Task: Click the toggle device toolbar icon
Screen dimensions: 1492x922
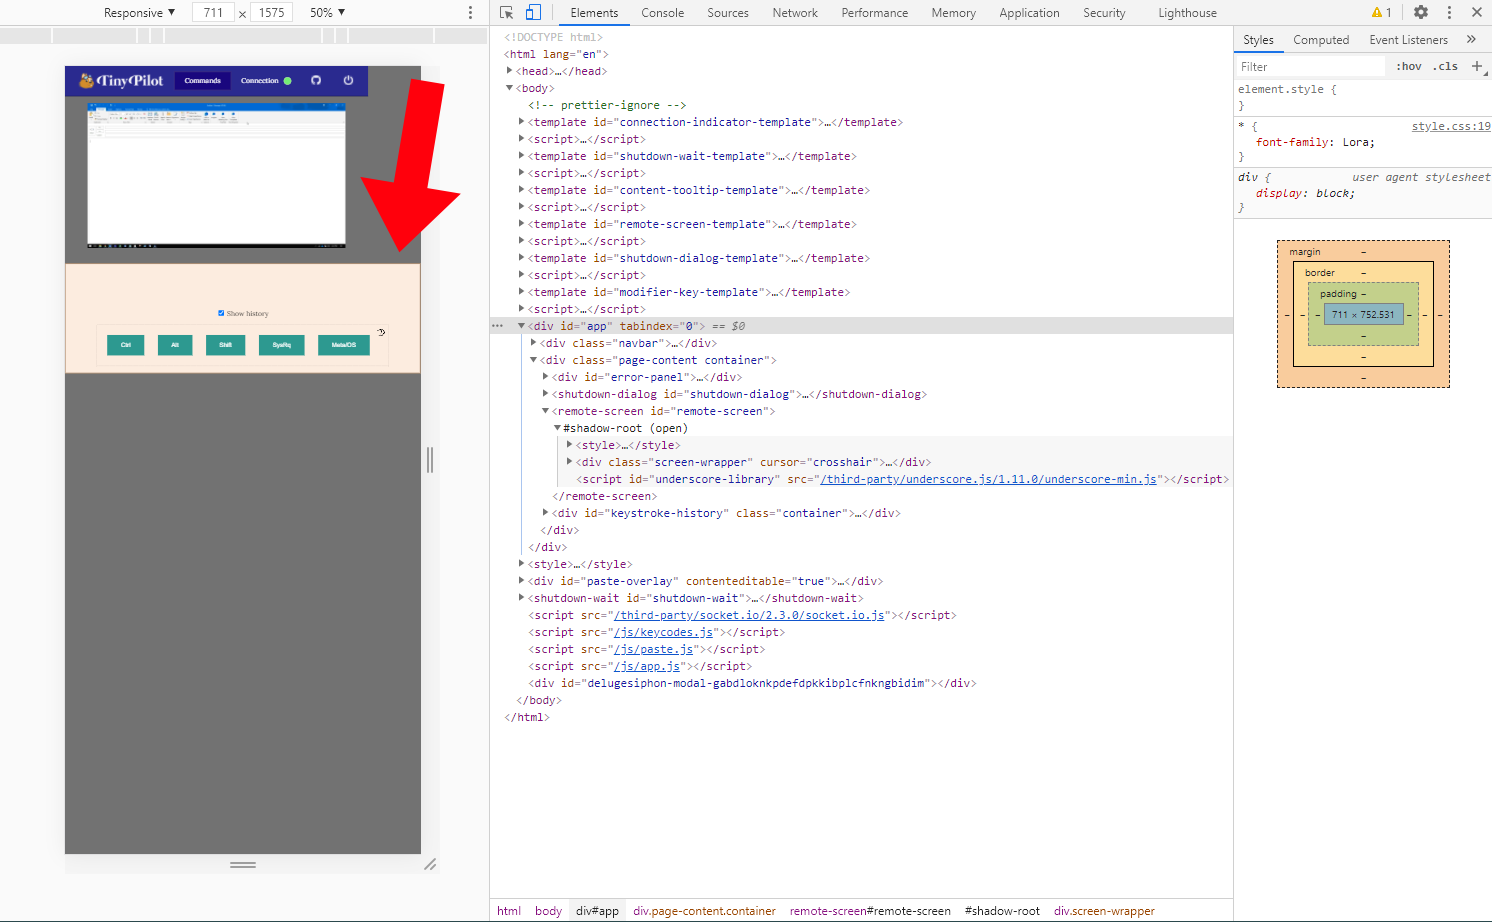Action: (x=533, y=12)
